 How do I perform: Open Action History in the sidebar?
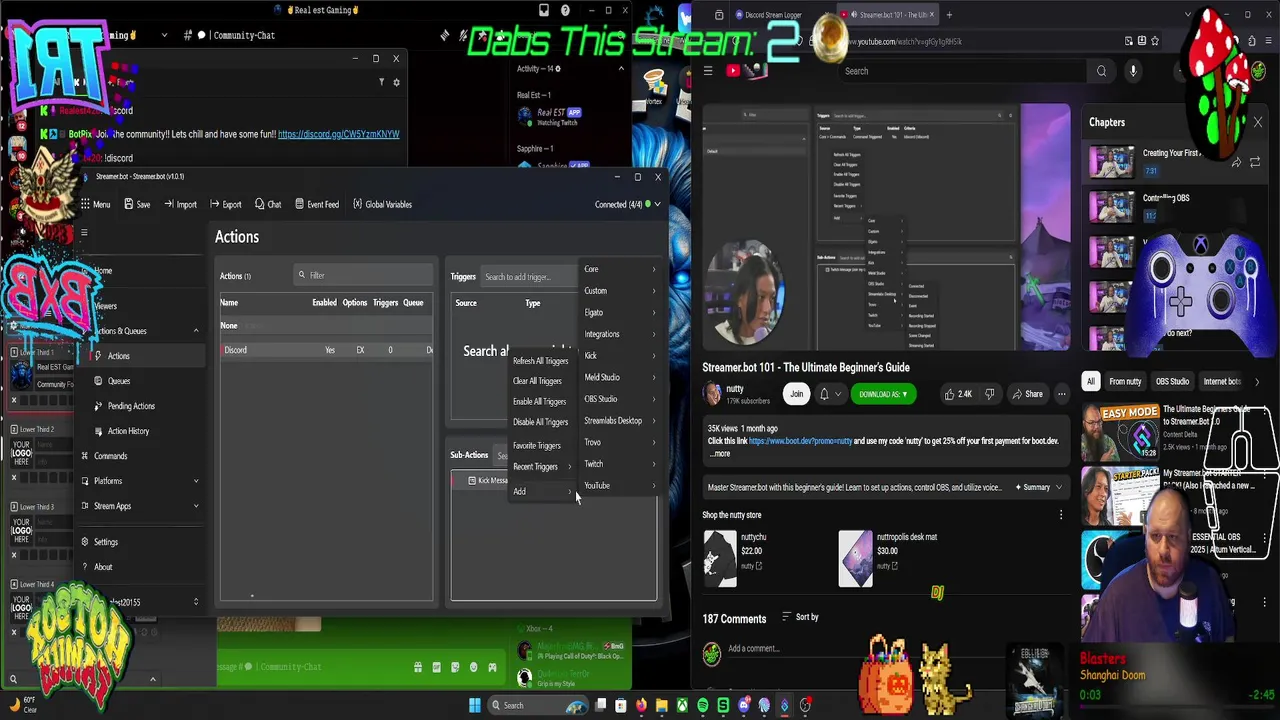click(127, 431)
